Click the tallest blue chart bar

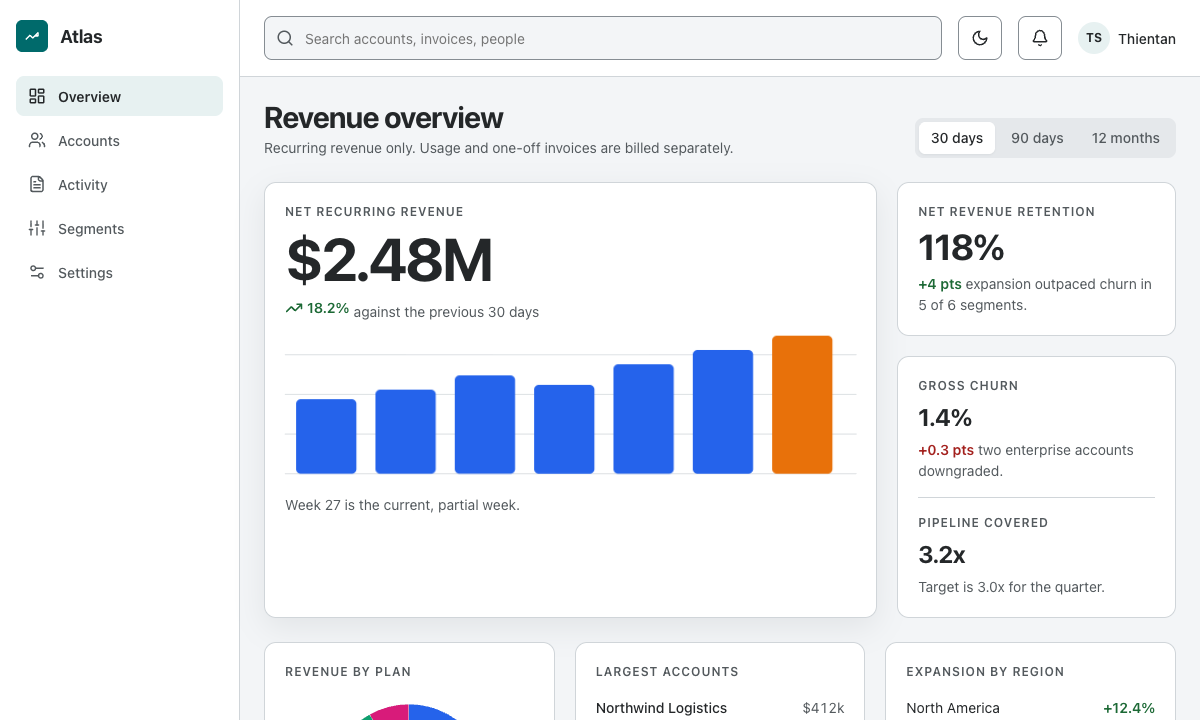pyautogui.click(x=723, y=411)
